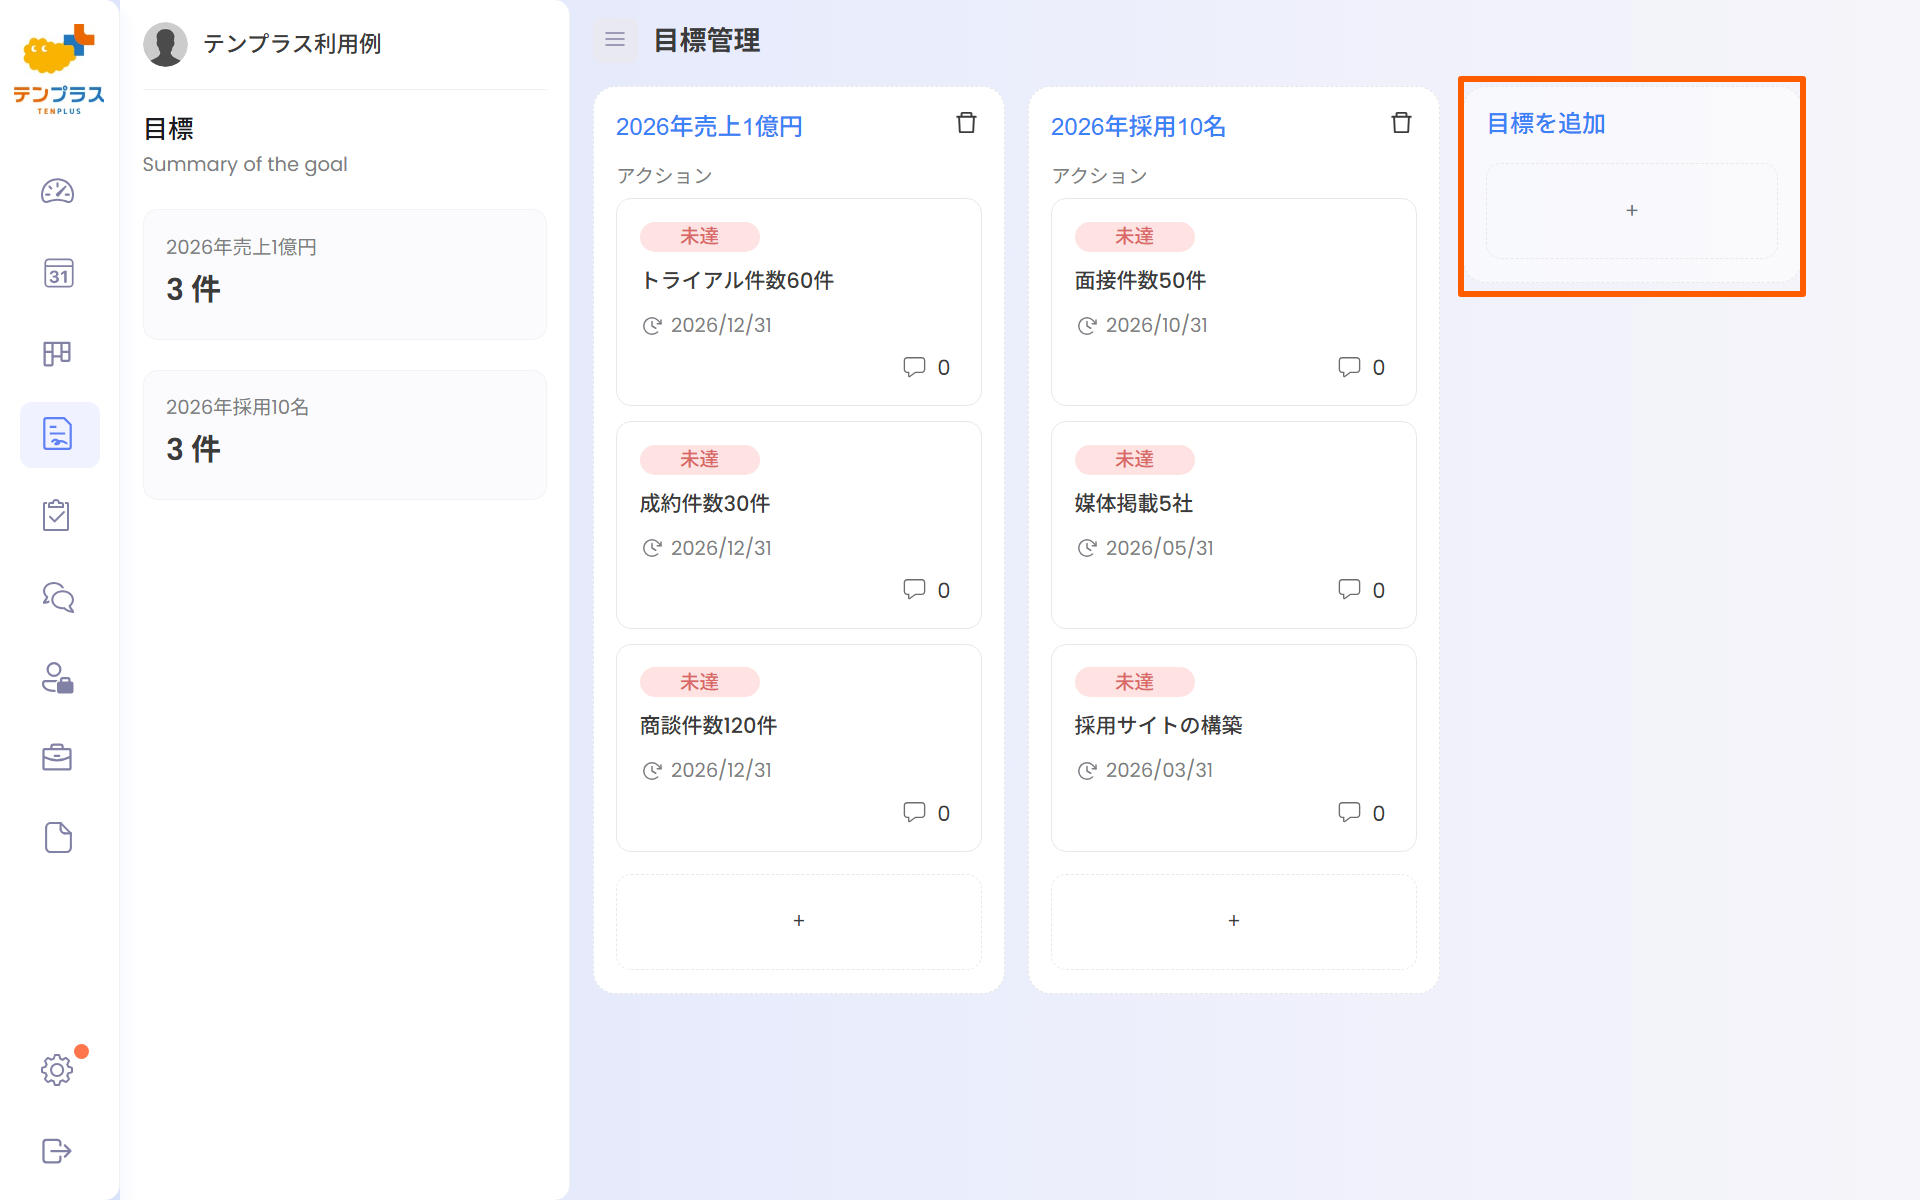
Task: Open the chat bubbles icon in sidebar
Action: tap(58, 597)
